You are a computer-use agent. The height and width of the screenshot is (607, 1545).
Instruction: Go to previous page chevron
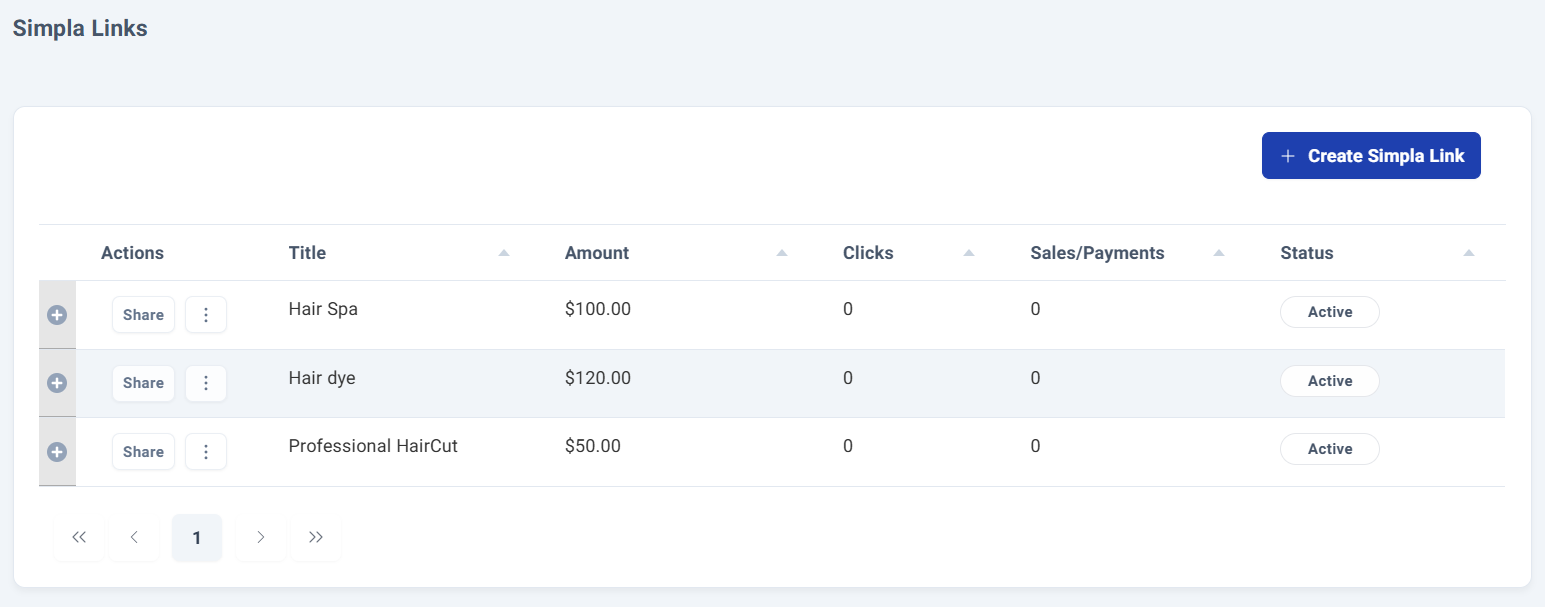pos(134,538)
